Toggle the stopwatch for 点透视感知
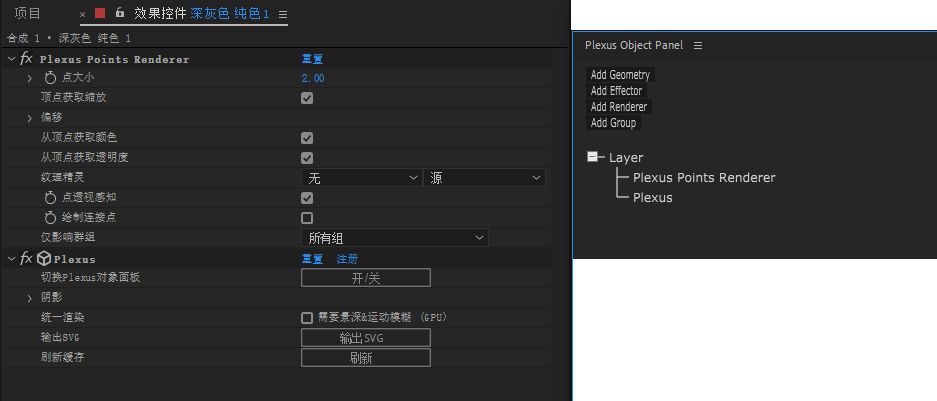 [x=50, y=197]
